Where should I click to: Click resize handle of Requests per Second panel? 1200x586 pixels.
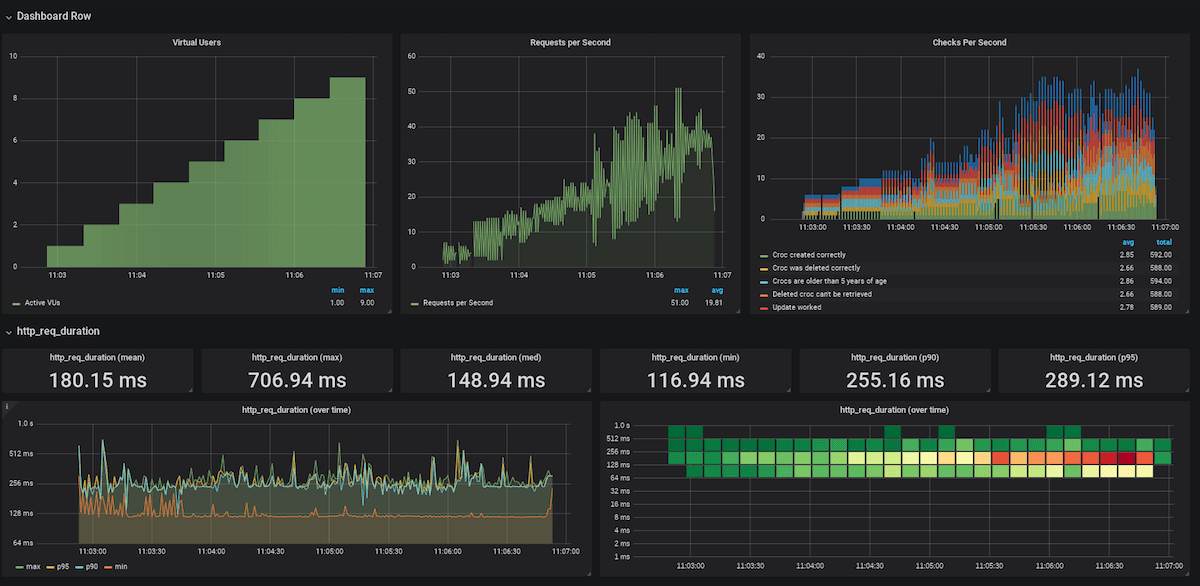tap(736, 310)
